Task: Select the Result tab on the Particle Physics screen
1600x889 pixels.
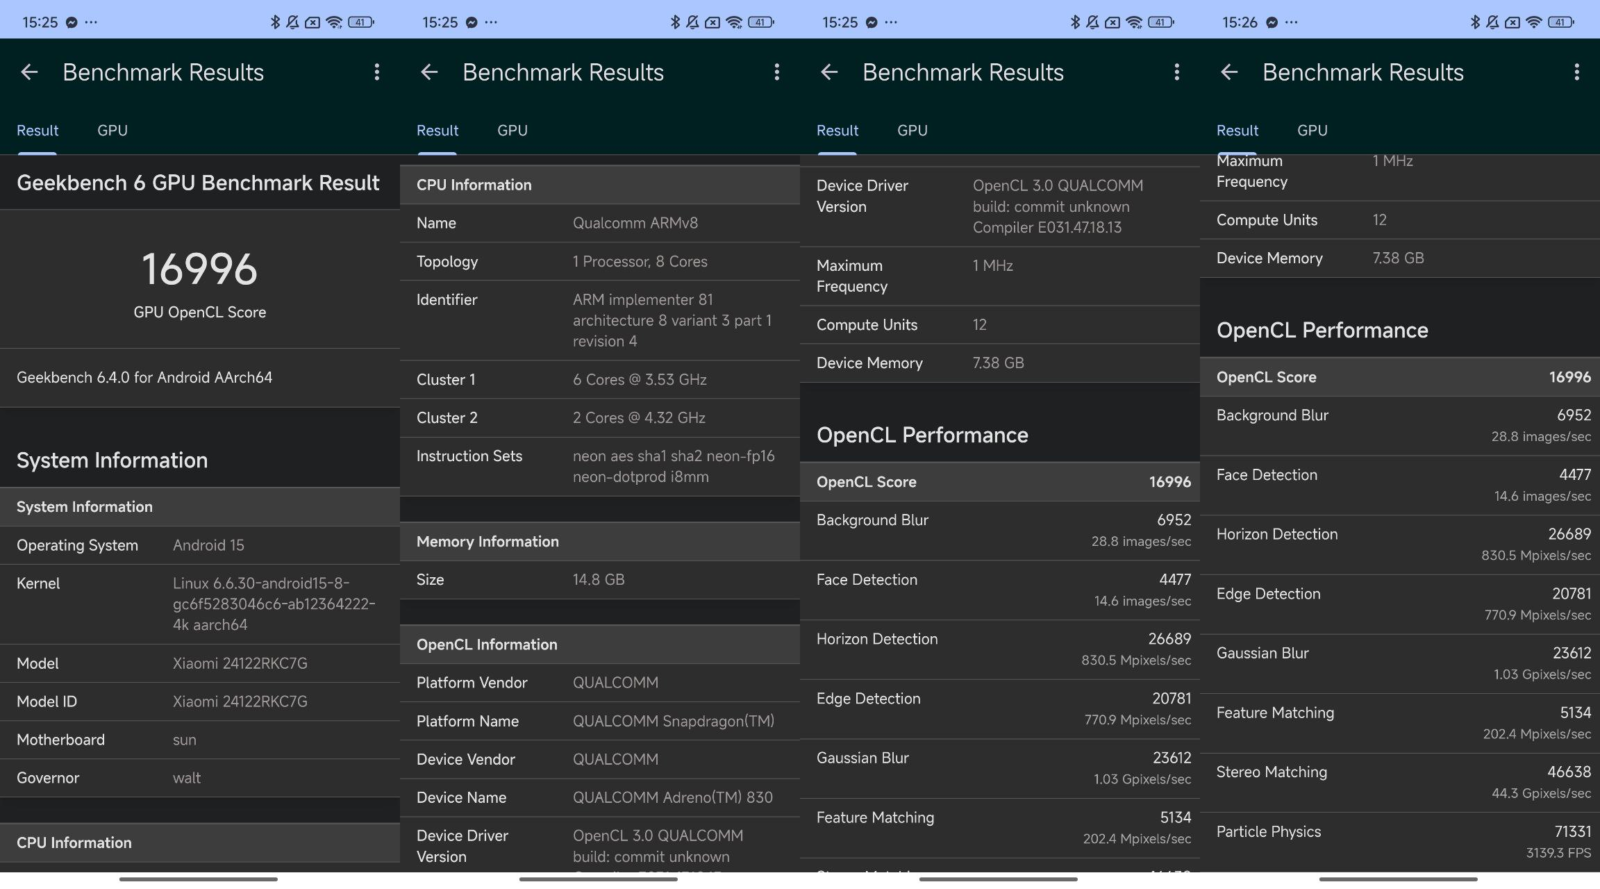Action: click(1237, 131)
